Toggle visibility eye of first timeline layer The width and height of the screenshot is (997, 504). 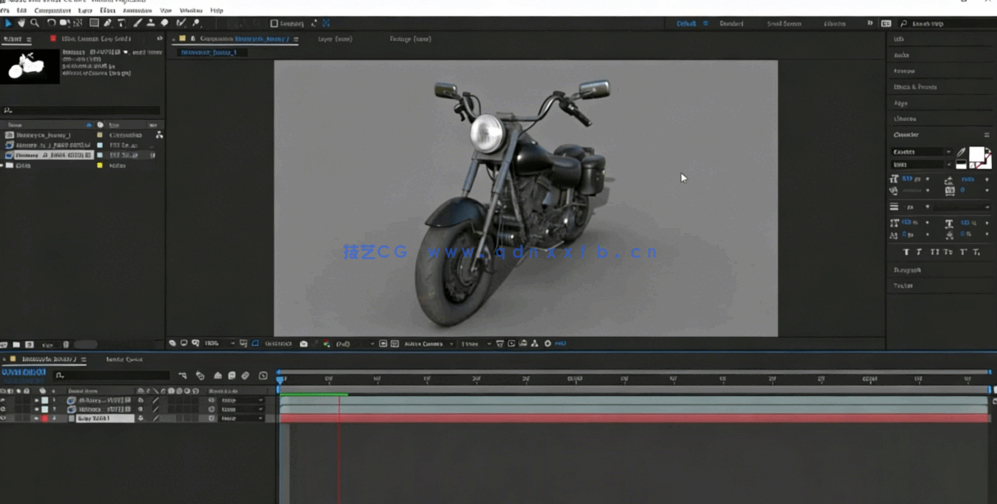4,400
